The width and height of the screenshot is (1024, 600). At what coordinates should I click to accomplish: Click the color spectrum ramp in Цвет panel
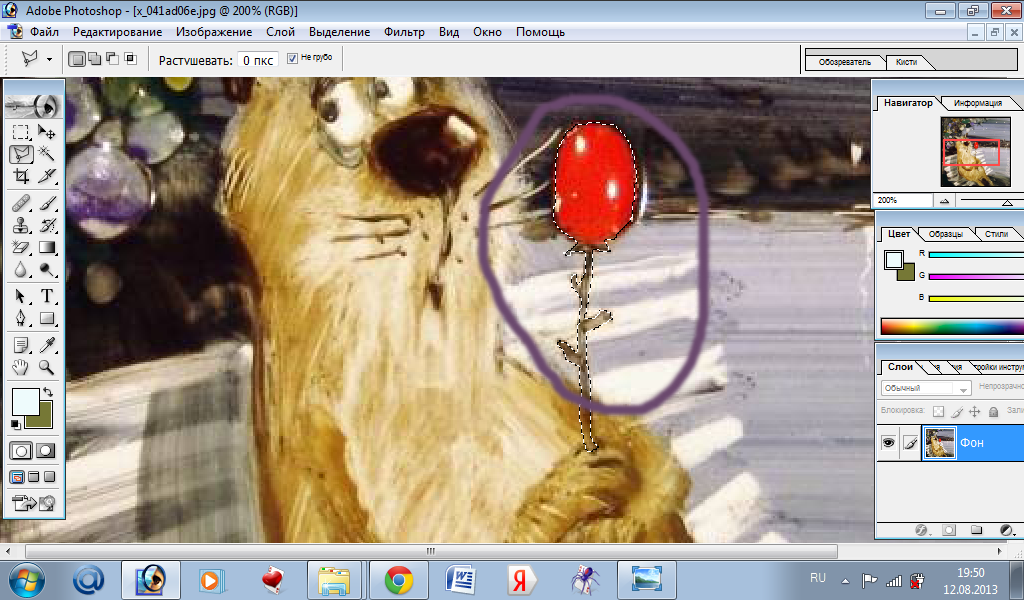(x=952, y=326)
